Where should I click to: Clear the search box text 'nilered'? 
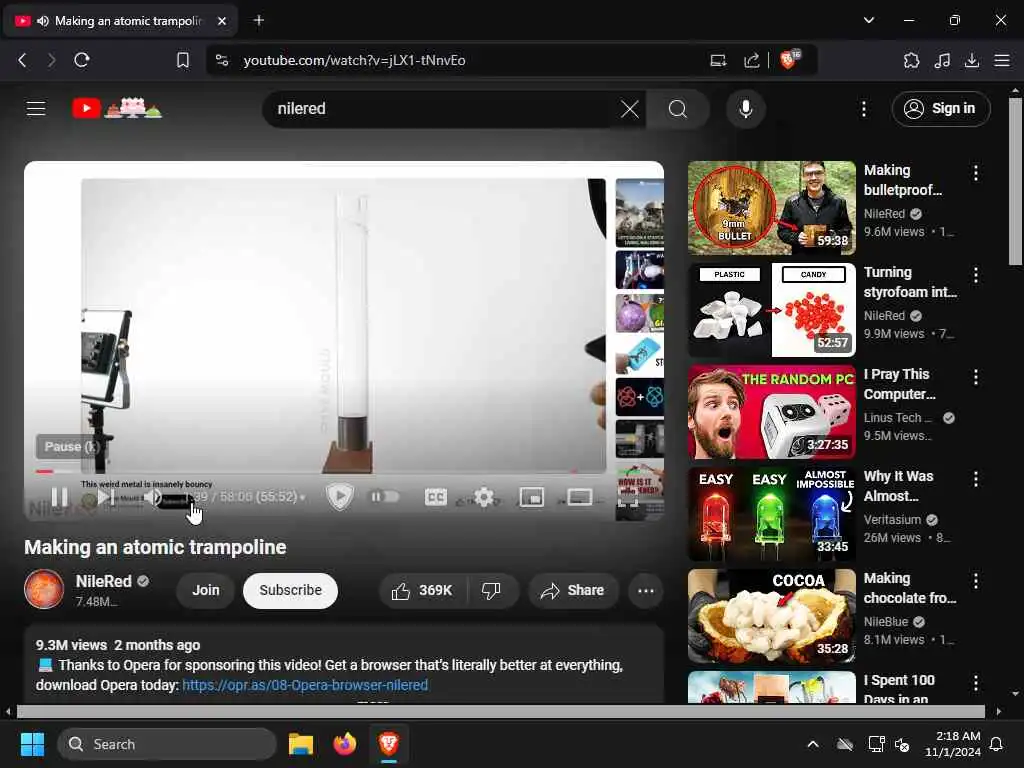[630, 109]
